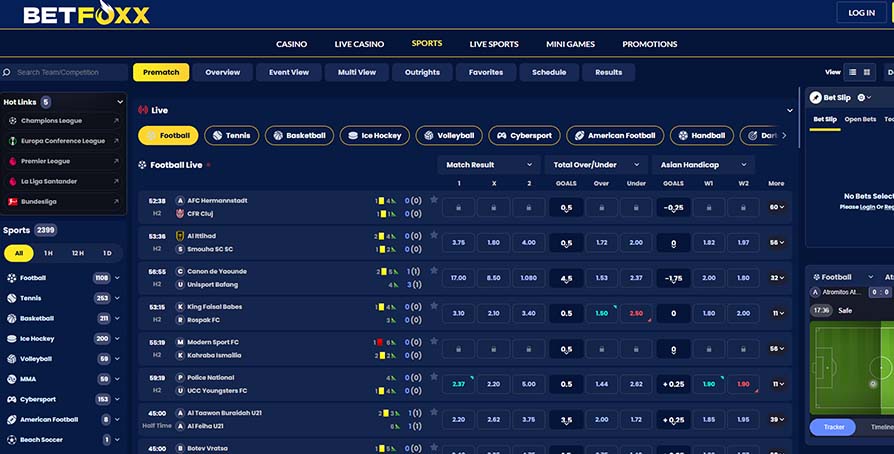Star the Modern Sport FC match

click(434, 341)
